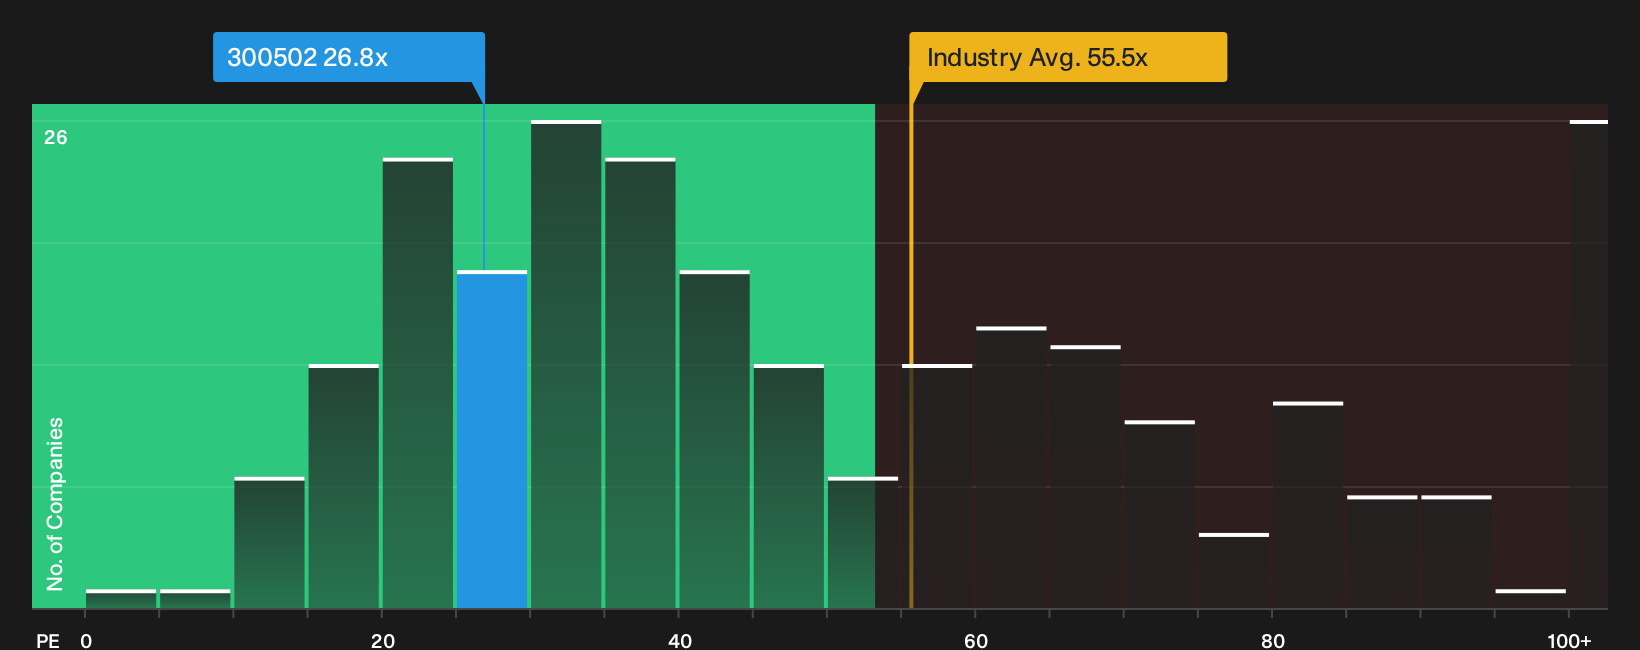This screenshot has width=1640, height=650.
Task: Click the x-axis tick label 60
Action: pyautogui.click(x=976, y=641)
